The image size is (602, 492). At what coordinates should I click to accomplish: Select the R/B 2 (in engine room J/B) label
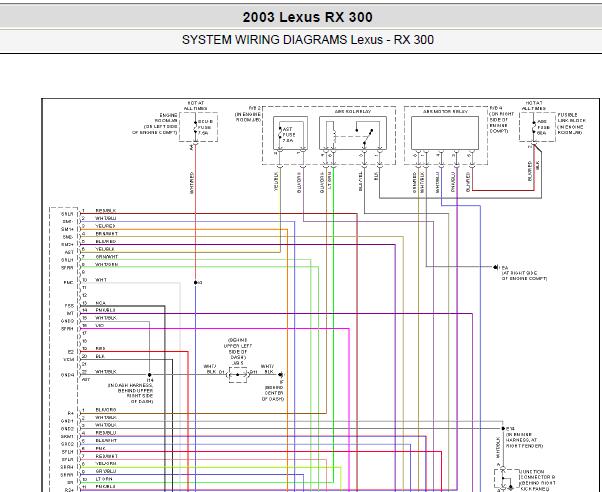pos(248,114)
